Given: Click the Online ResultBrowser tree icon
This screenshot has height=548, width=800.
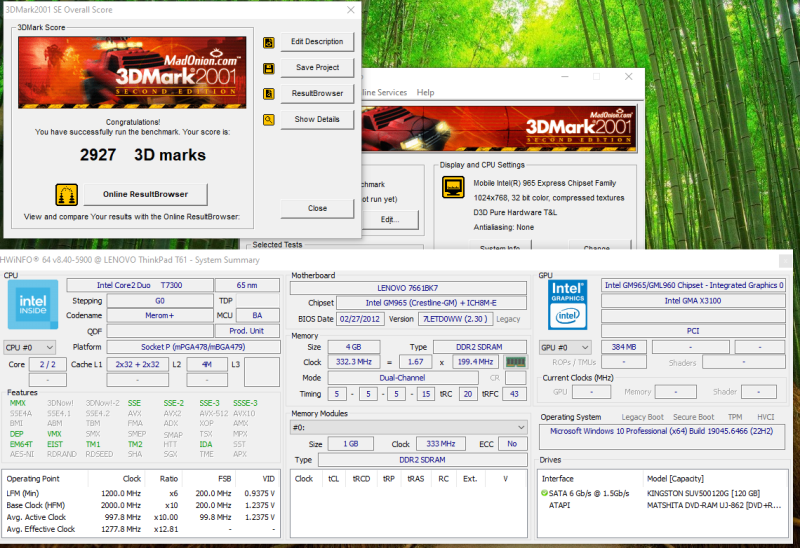Looking at the screenshot, I should [66, 194].
